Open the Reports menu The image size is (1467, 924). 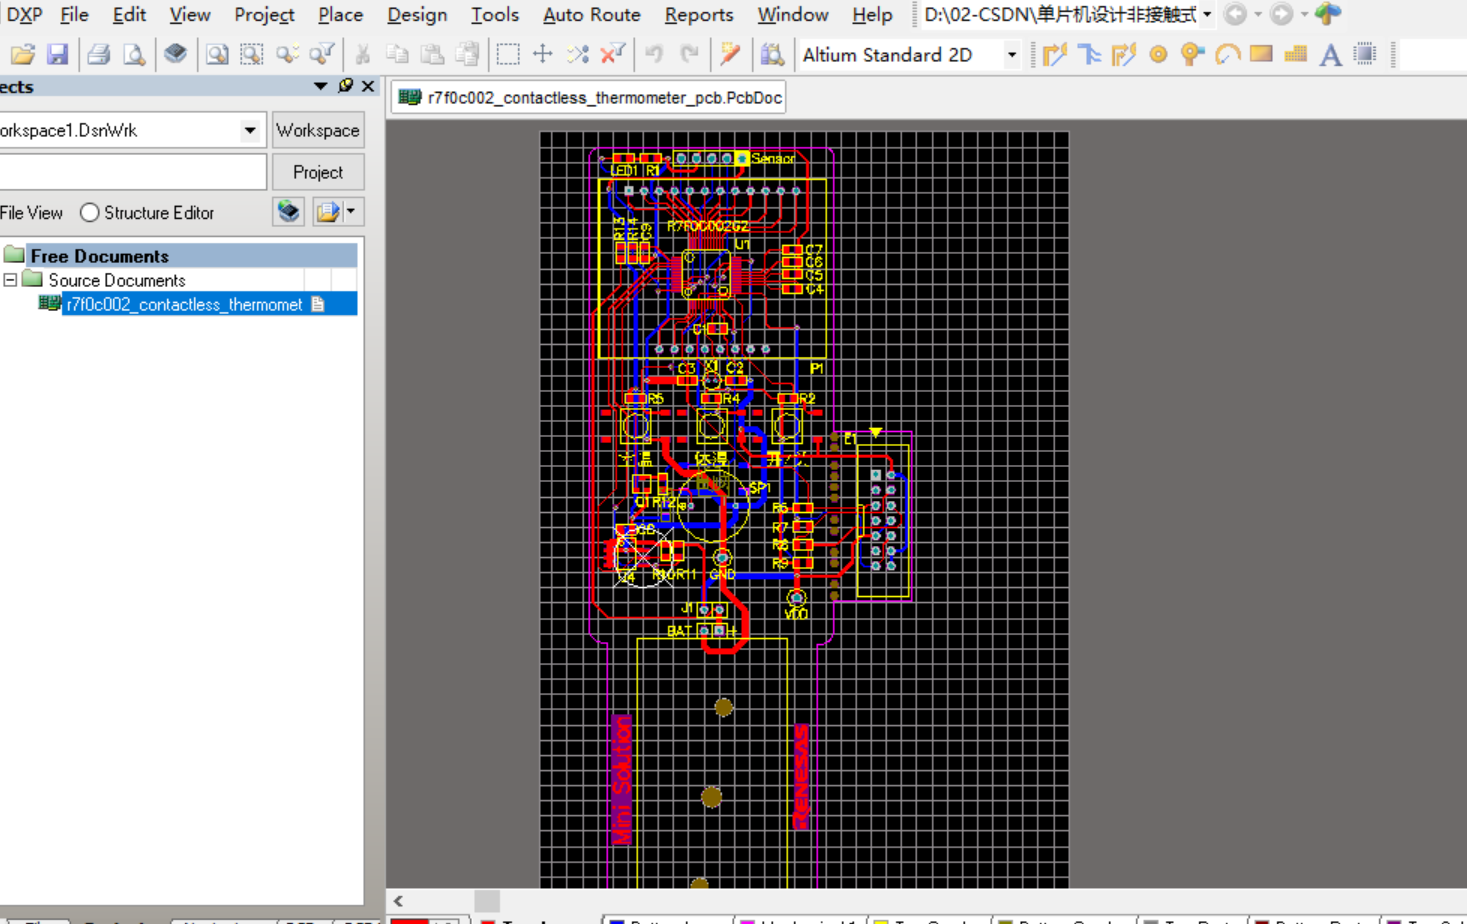coord(698,14)
